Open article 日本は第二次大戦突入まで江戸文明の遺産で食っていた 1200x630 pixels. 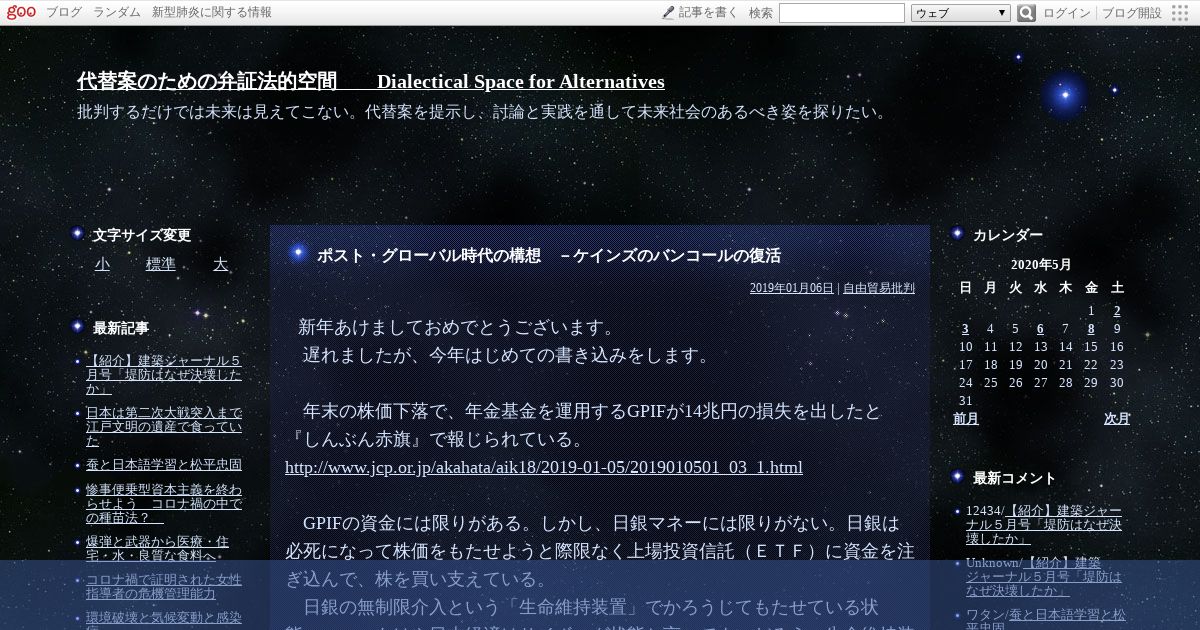[x=164, y=426]
